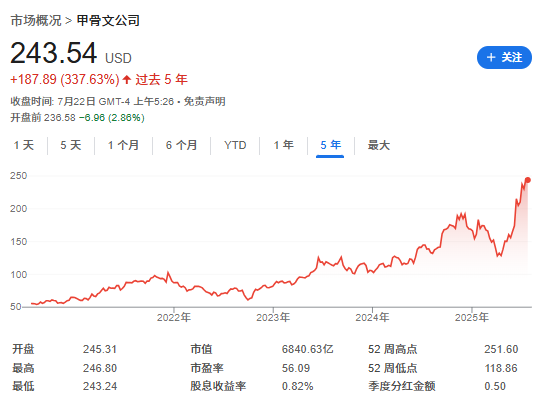This screenshot has width=557, height=409.
Task: Click the 2024年 axis marker
Action: [x=372, y=317]
